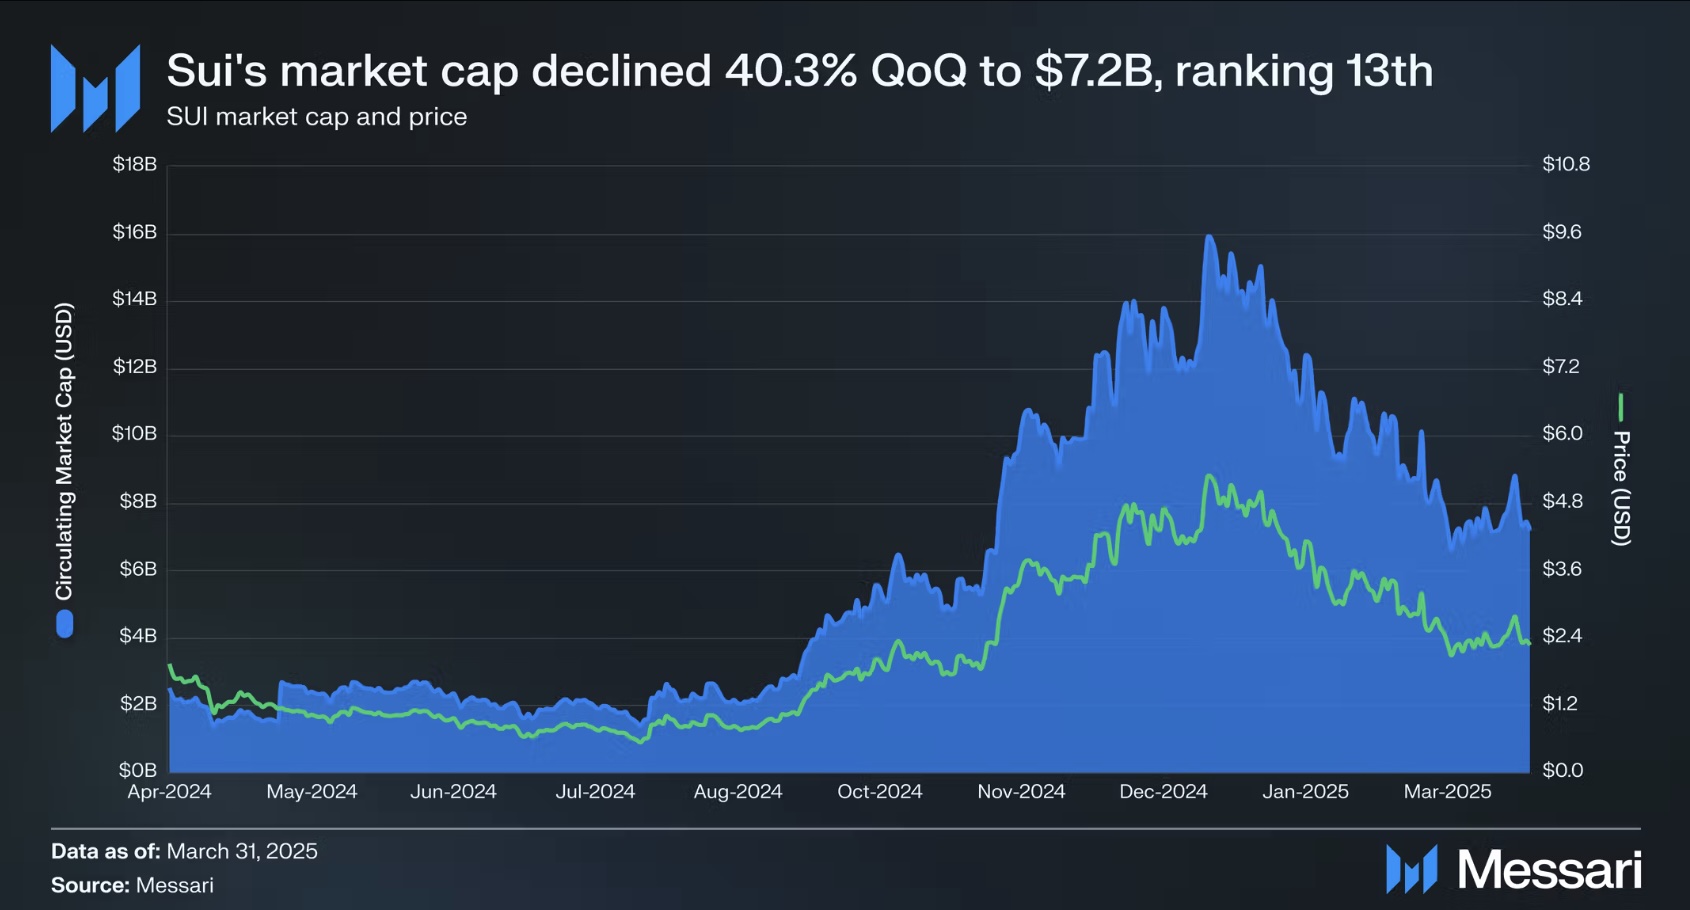This screenshot has width=1690, height=910.
Task: Click the '$2B' left axis value
Action: click(139, 704)
